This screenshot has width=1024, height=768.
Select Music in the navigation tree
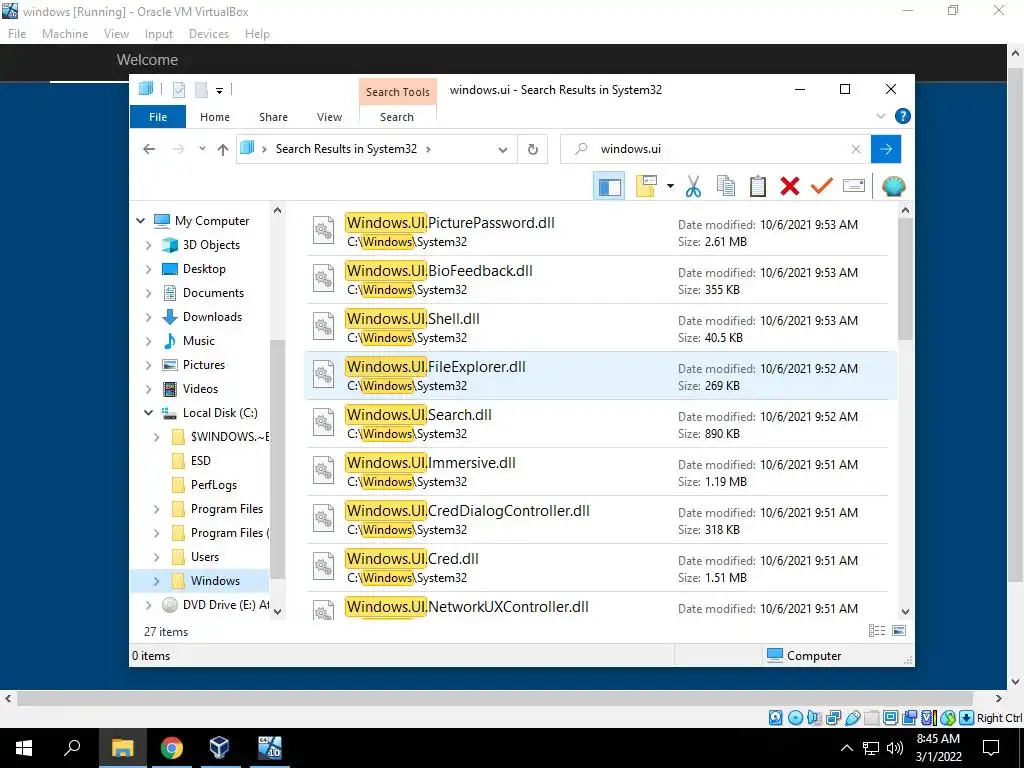coord(199,341)
